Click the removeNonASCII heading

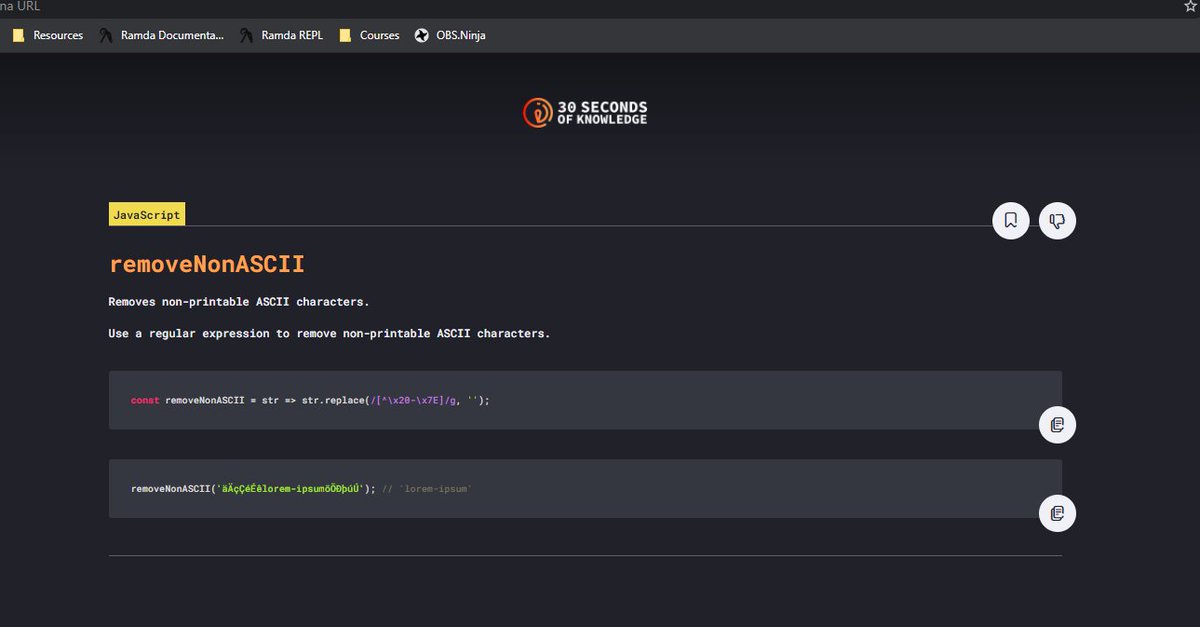coord(207,264)
